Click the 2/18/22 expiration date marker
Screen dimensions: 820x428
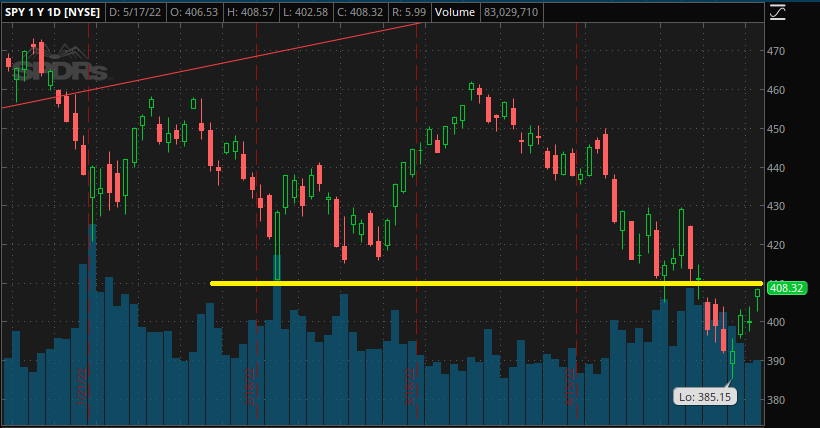(x=250, y=387)
